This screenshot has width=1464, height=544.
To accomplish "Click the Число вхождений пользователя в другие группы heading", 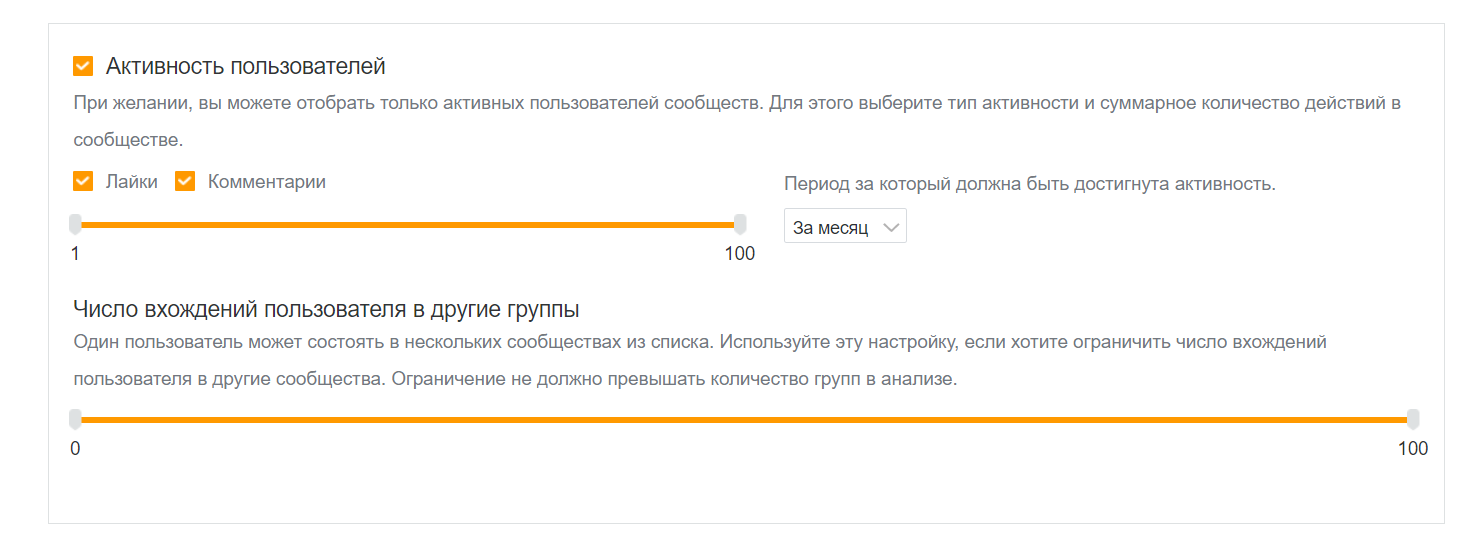I will pos(327,308).
